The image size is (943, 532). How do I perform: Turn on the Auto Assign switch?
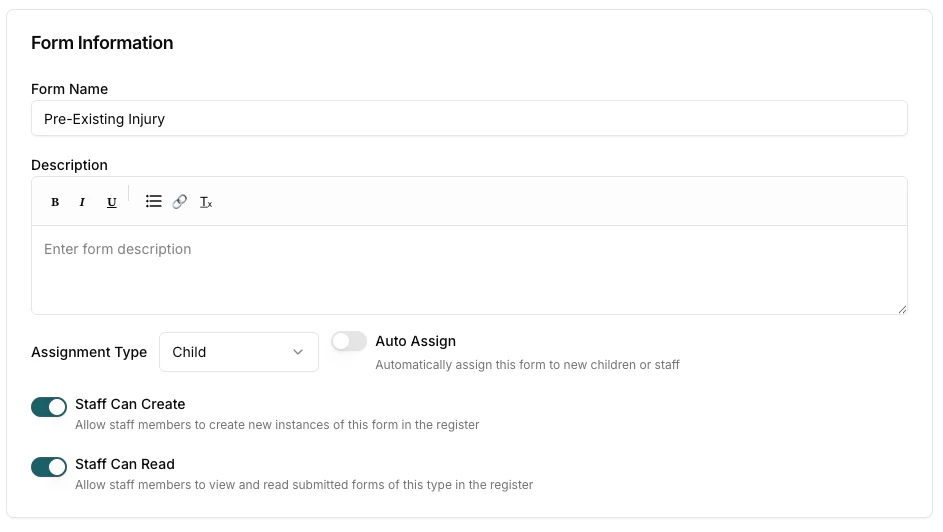(349, 341)
